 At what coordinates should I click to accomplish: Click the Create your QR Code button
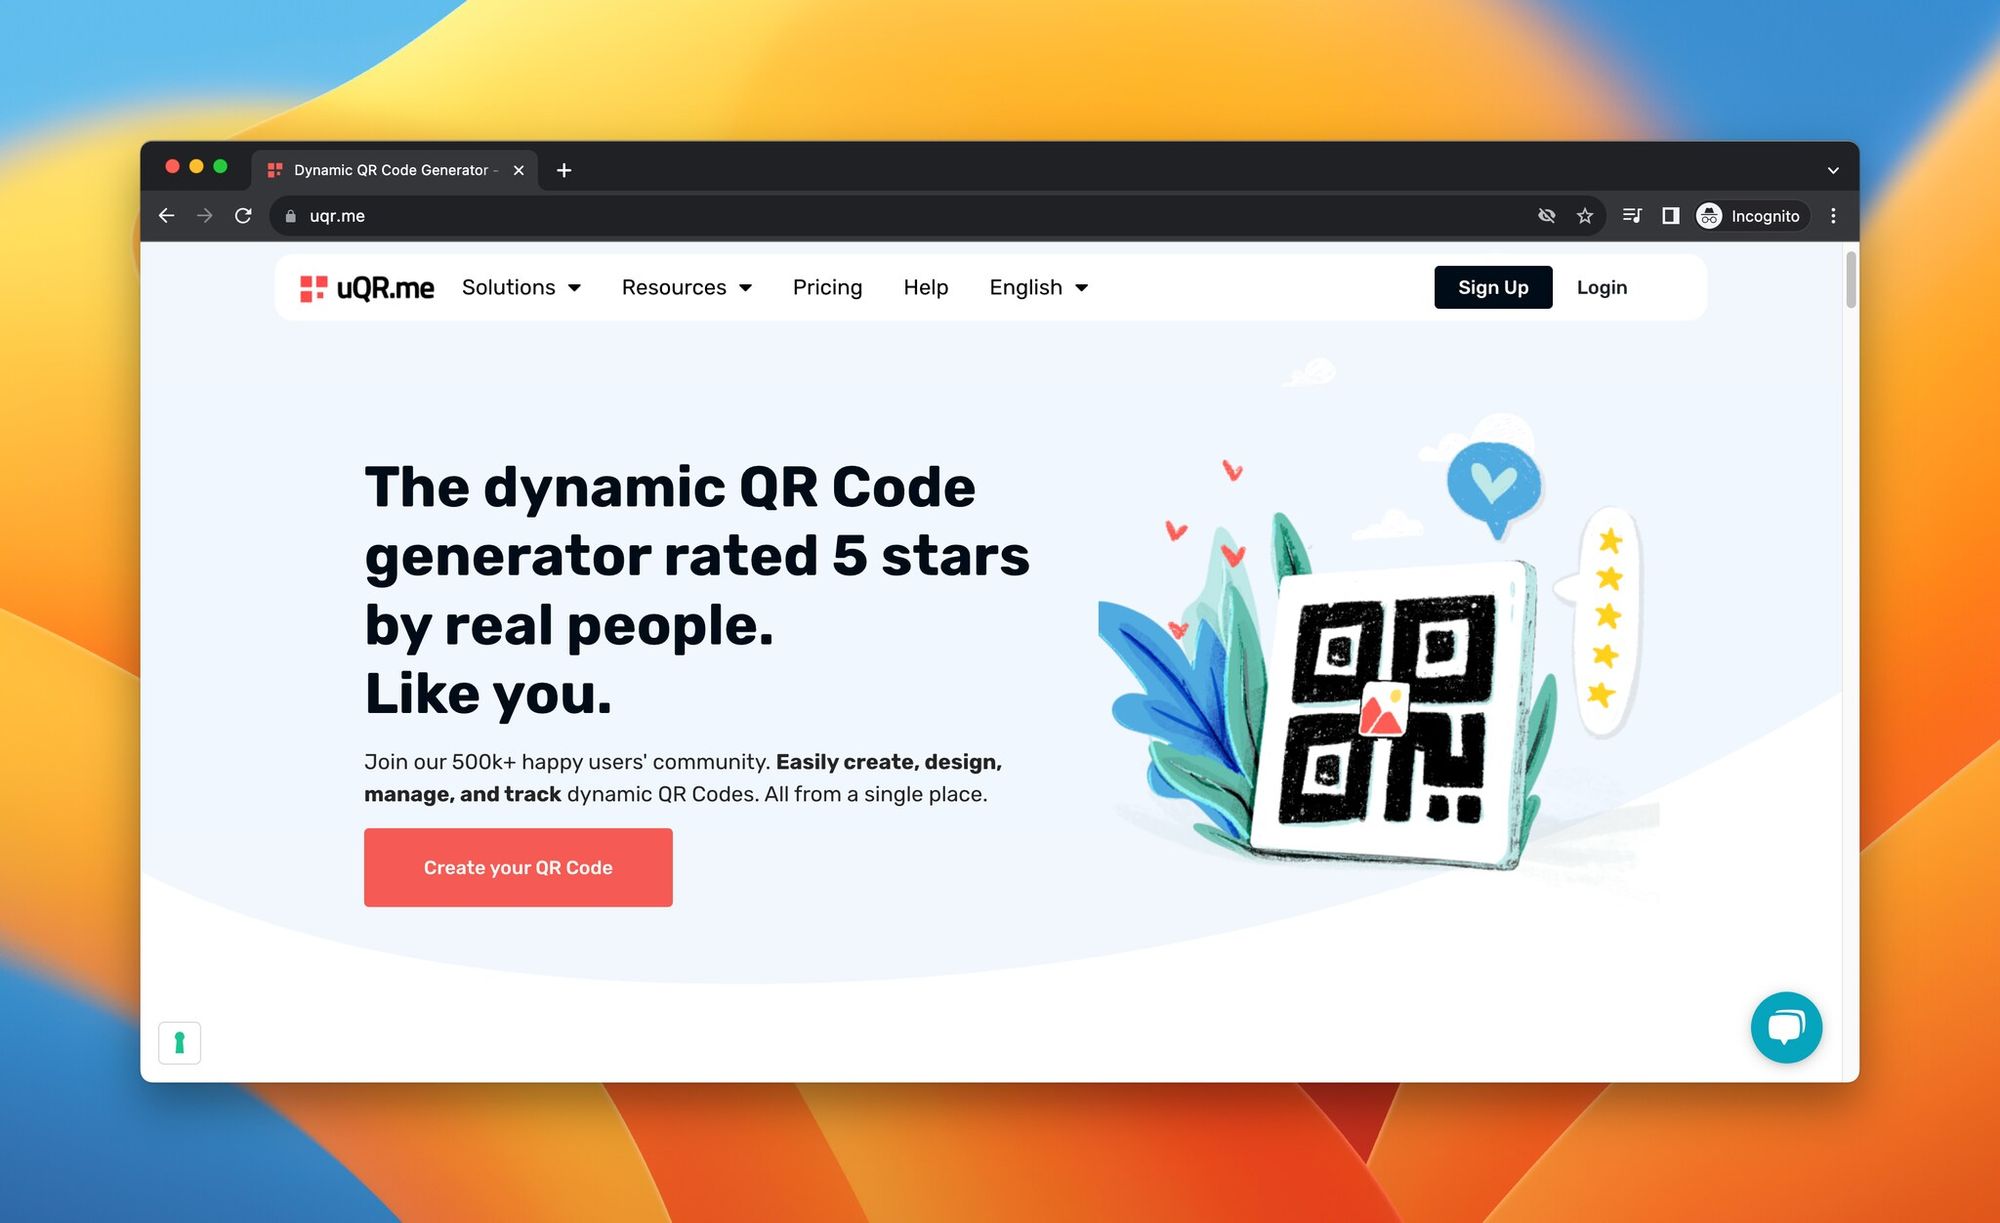click(517, 866)
